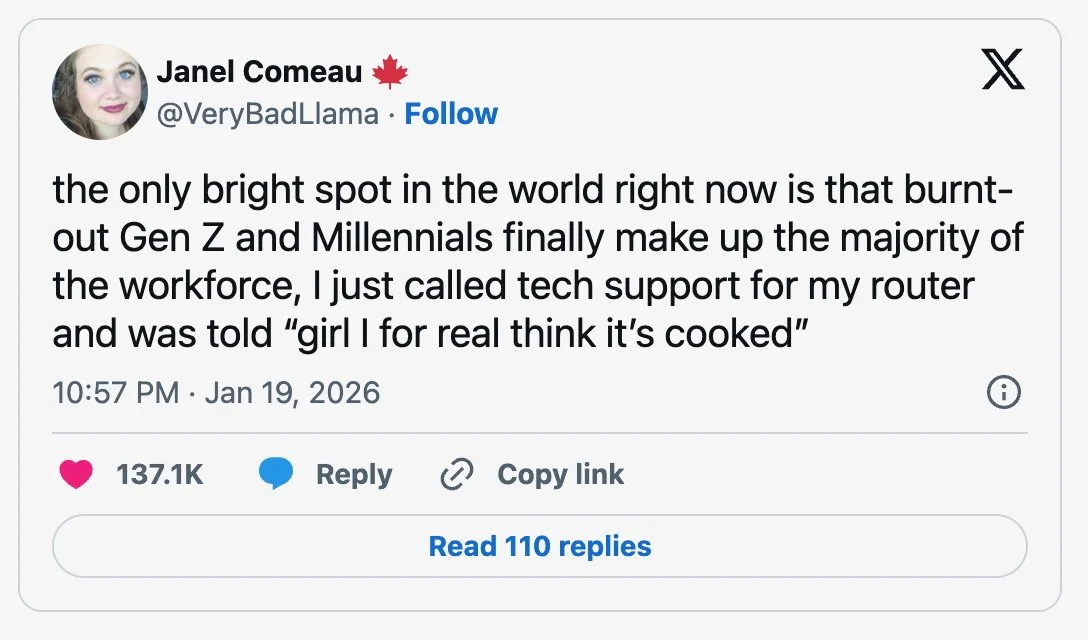This screenshot has width=1088, height=640.
Task: Open the Twitter info circle icon
Action: [1003, 394]
